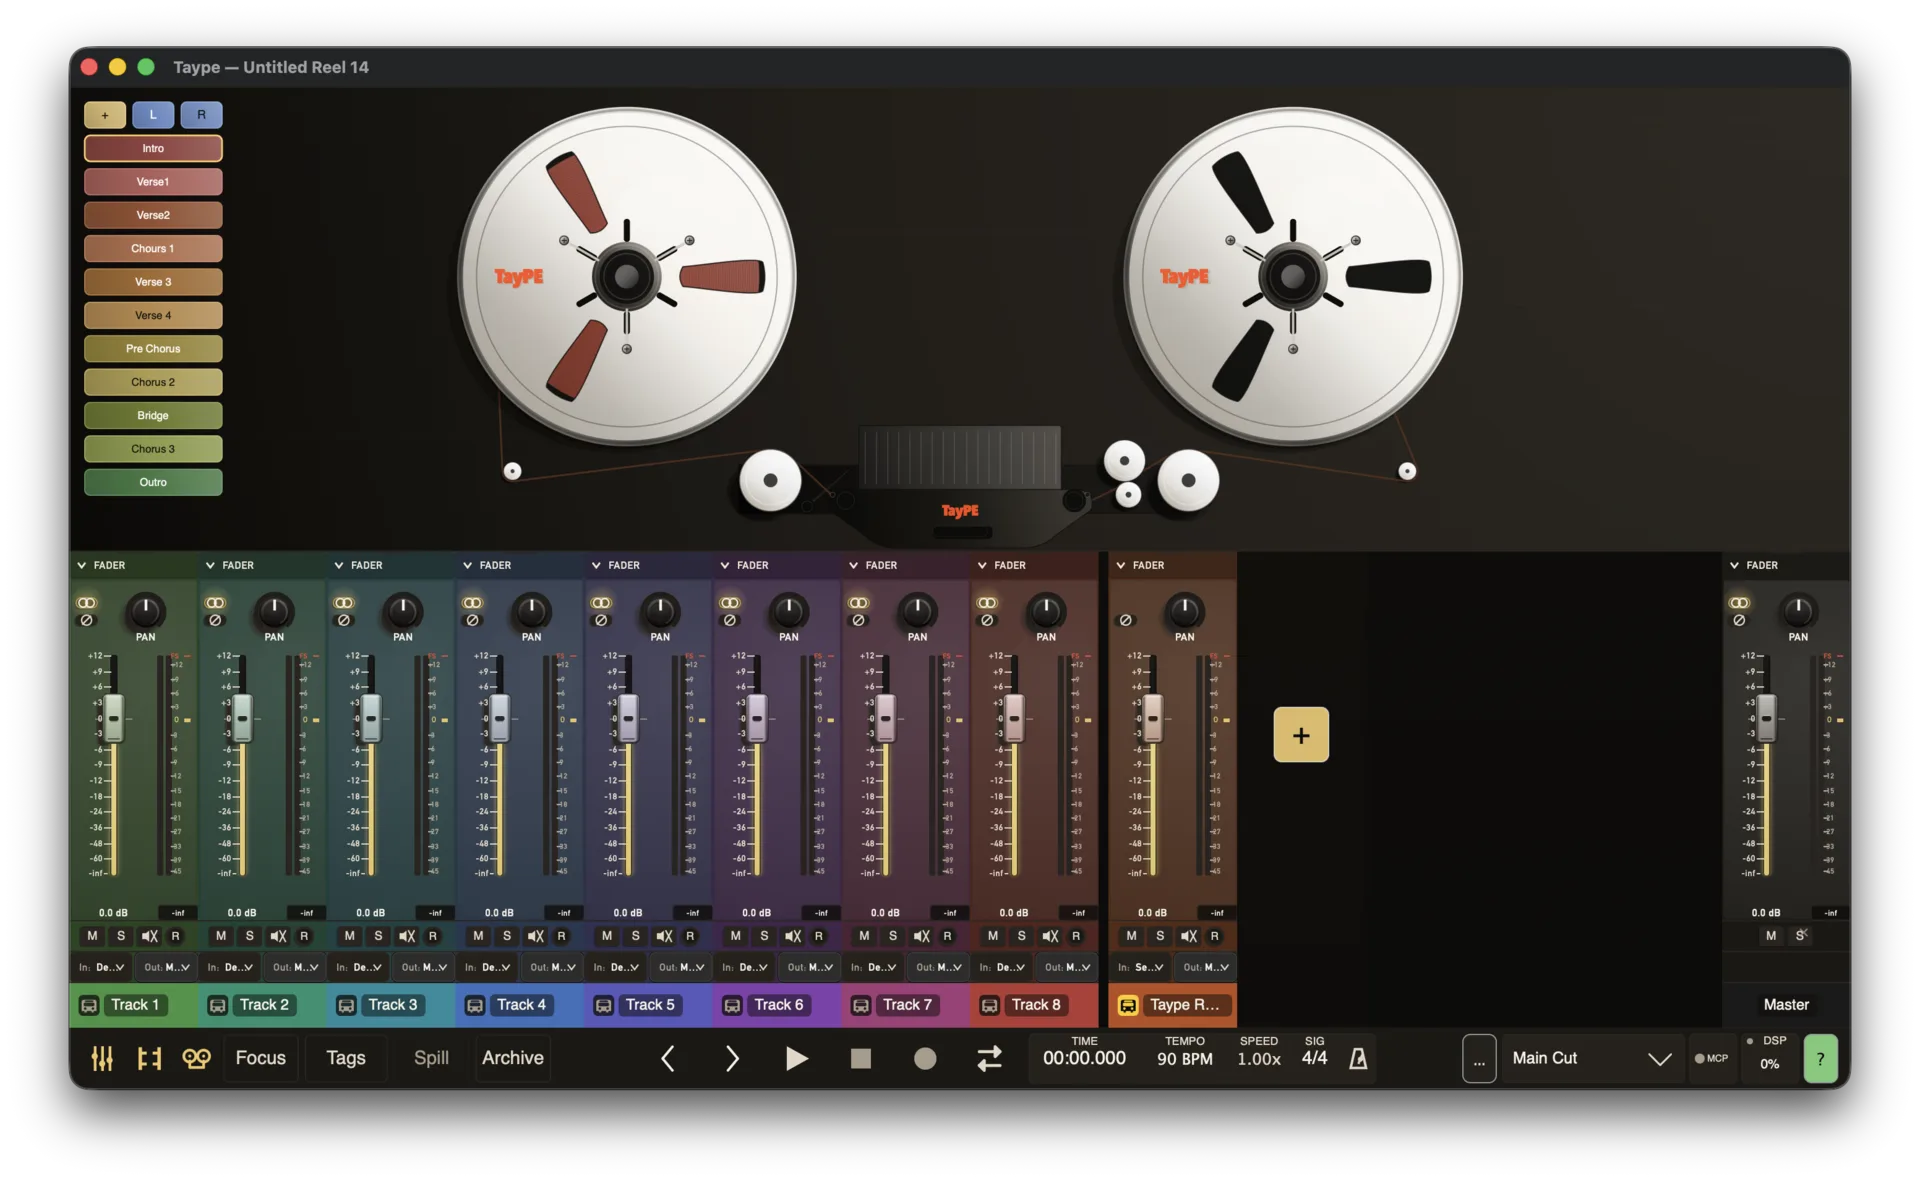Select the L locator tab
Image resolution: width=1920 pixels, height=1181 pixels.
click(x=153, y=115)
